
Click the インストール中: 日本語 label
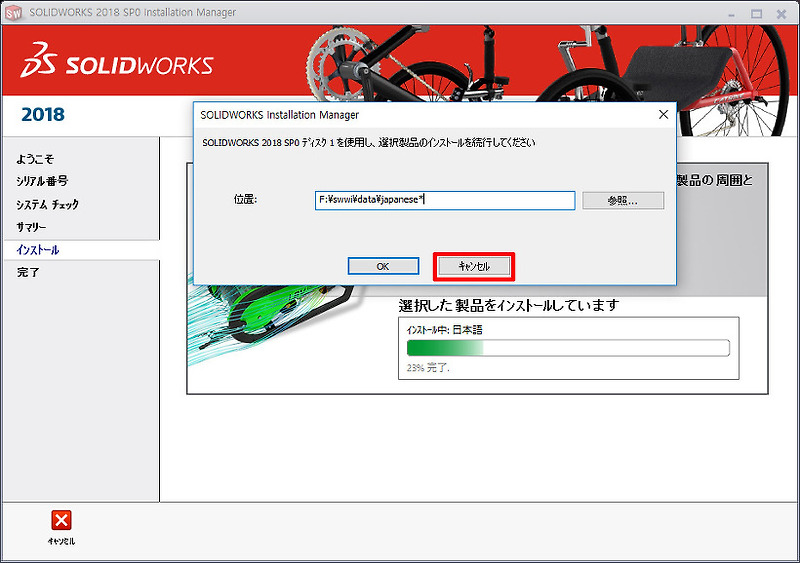click(x=444, y=330)
